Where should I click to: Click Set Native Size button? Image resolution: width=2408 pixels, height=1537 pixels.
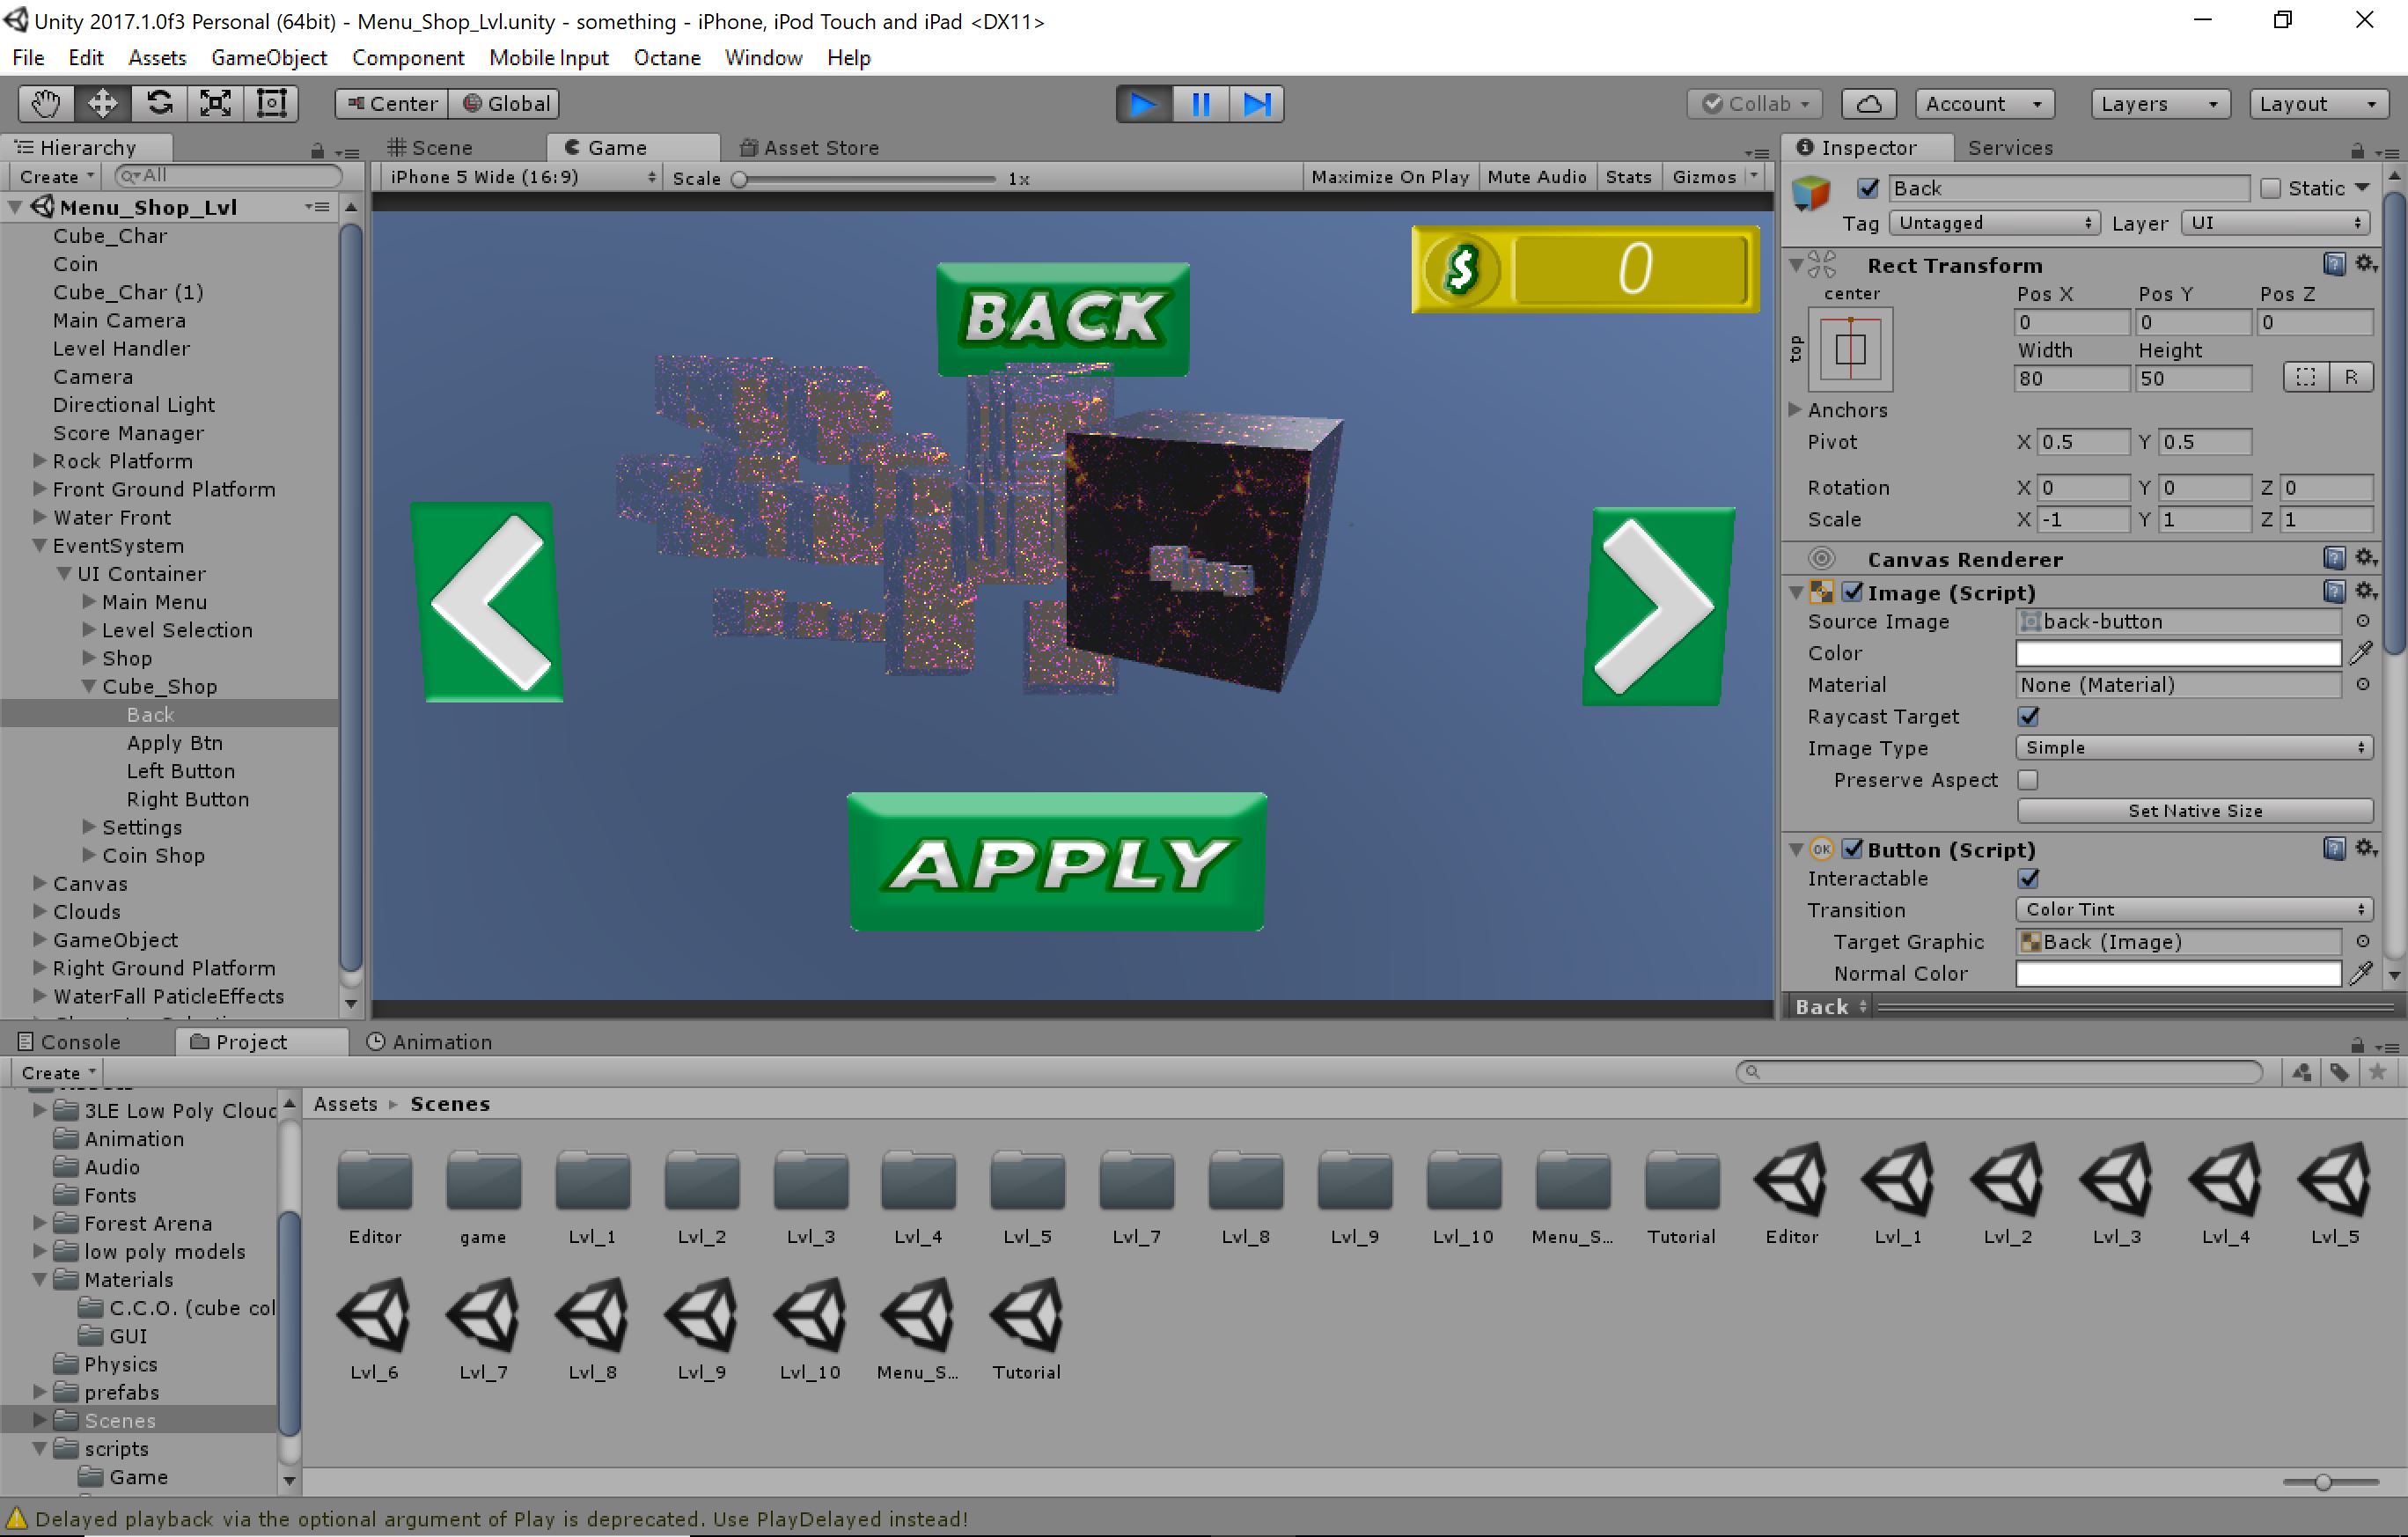coord(2194,811)
